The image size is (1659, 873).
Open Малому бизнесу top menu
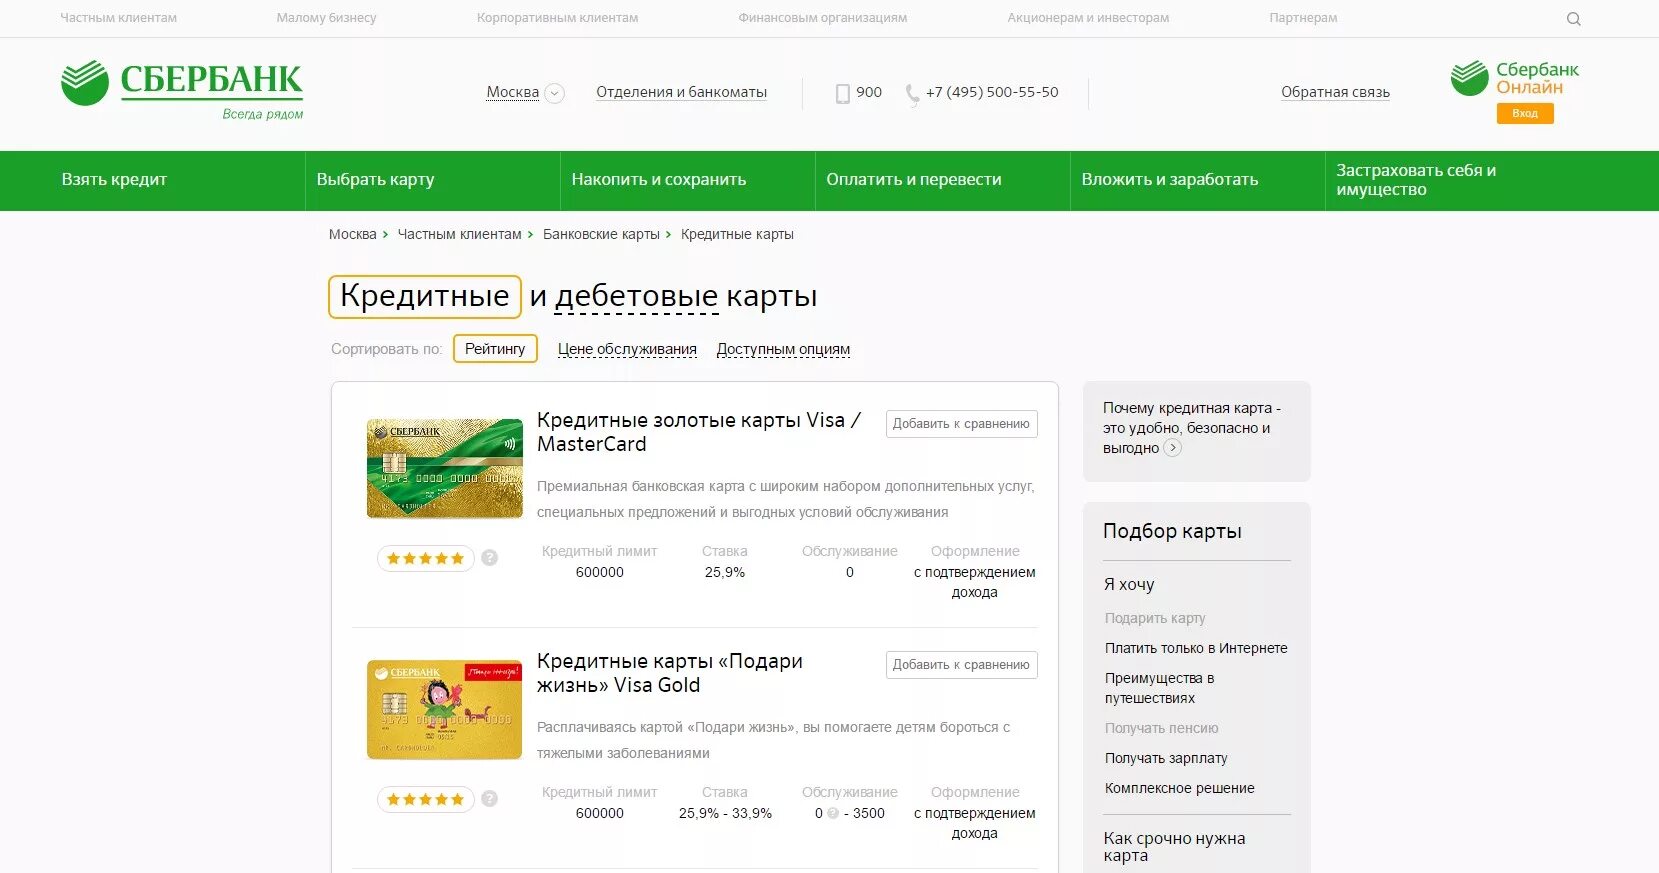pos(326,18)
